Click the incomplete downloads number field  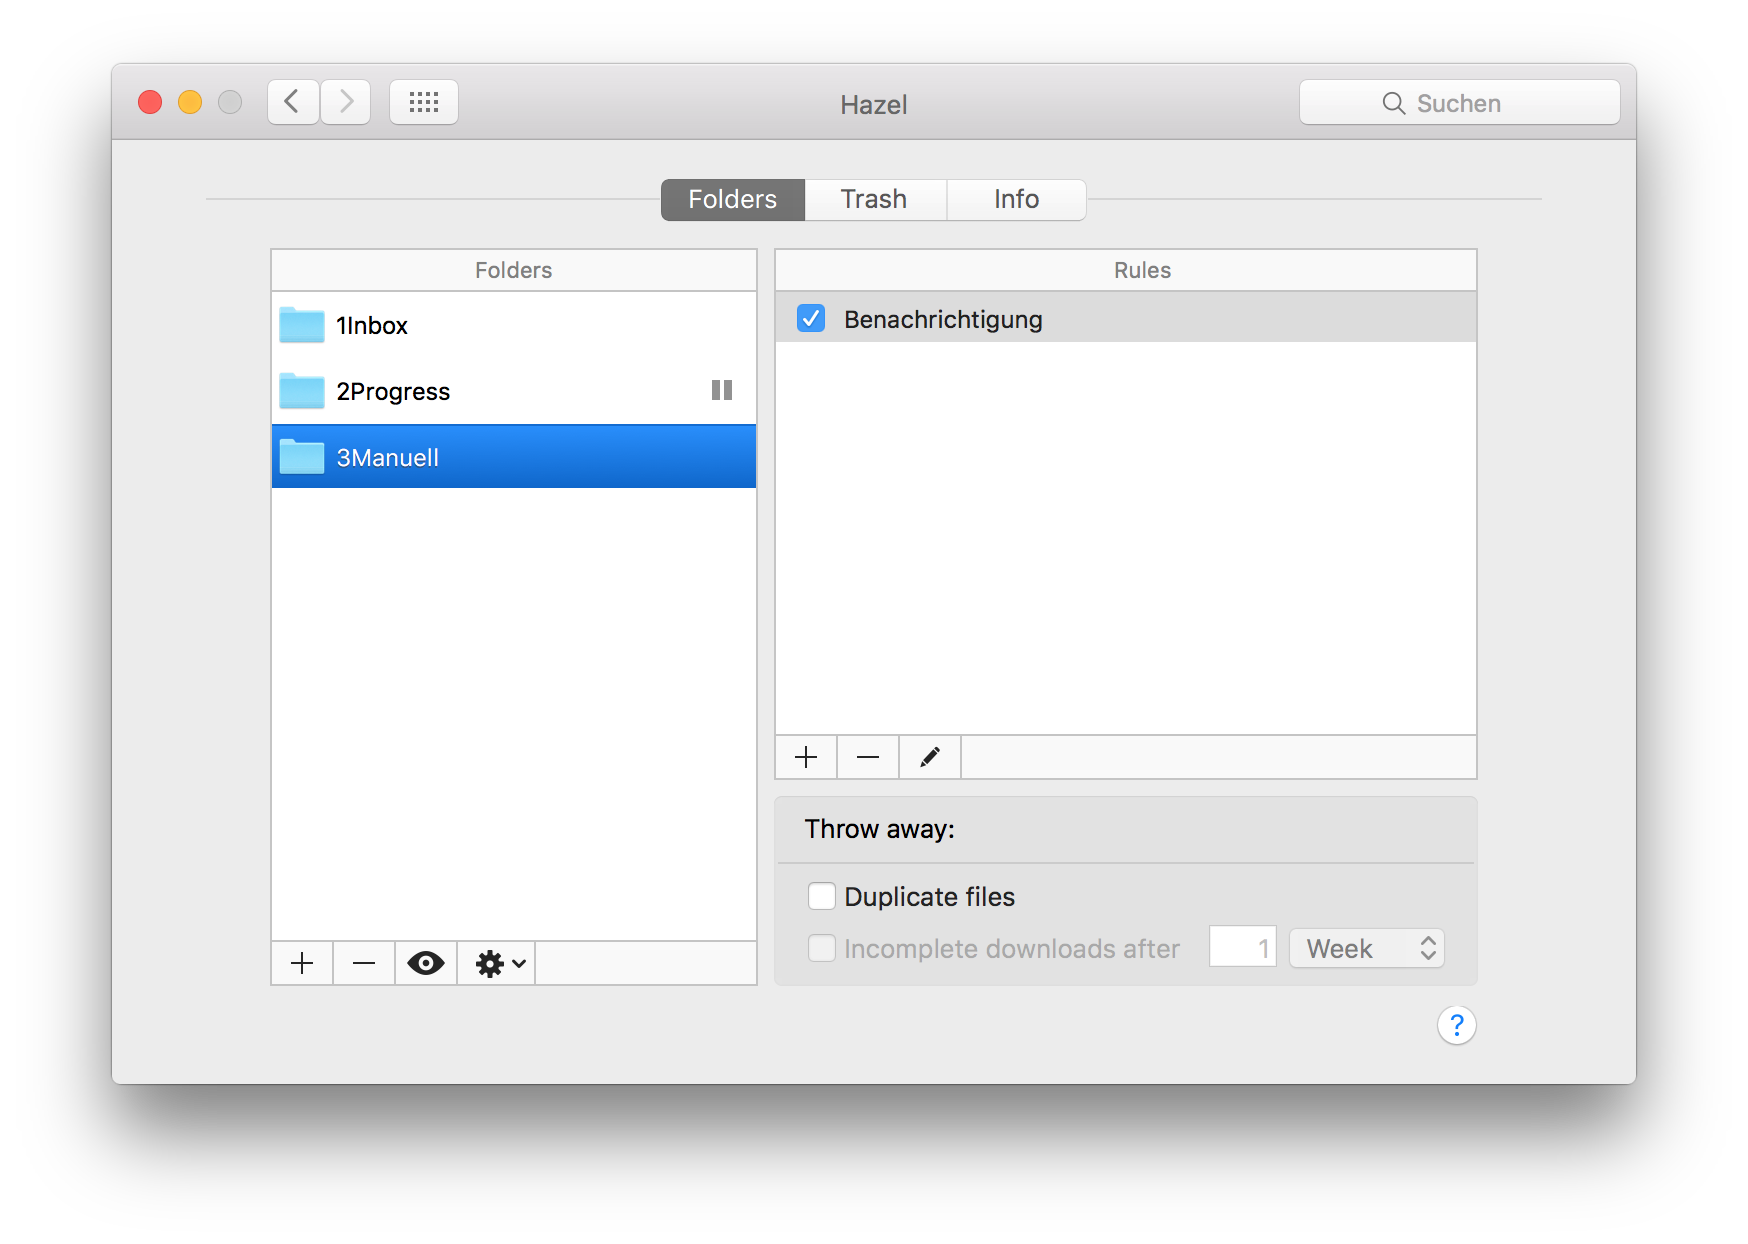1243,947
